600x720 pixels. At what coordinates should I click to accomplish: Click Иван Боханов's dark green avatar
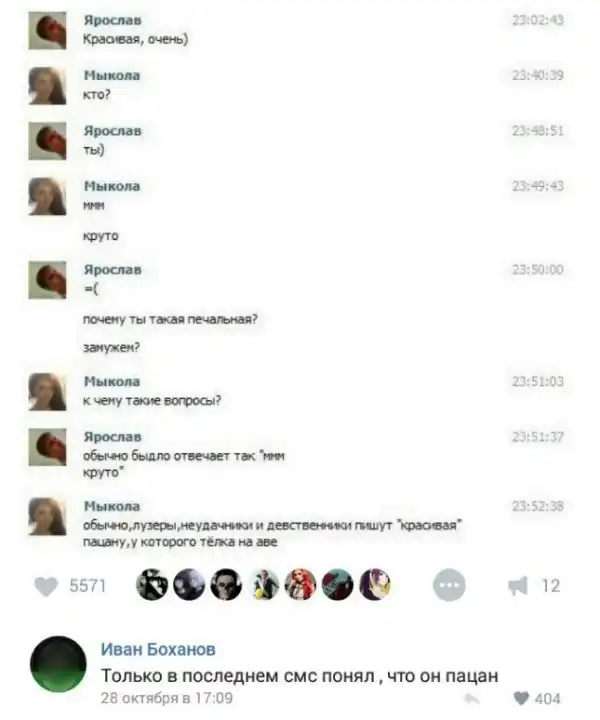58,664
